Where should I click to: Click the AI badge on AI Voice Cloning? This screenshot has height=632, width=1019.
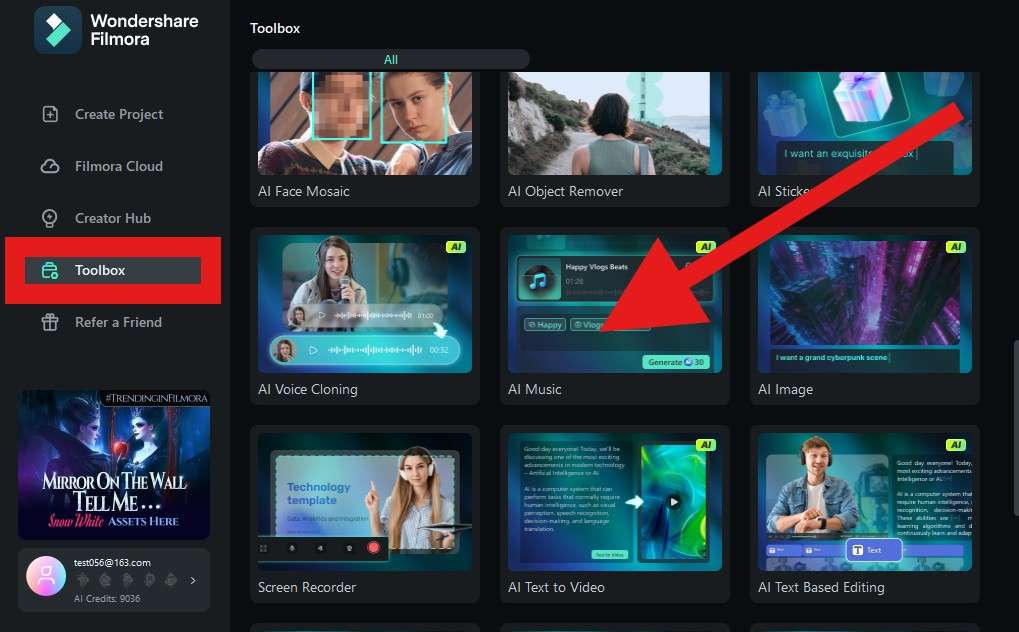coord(456,247)
